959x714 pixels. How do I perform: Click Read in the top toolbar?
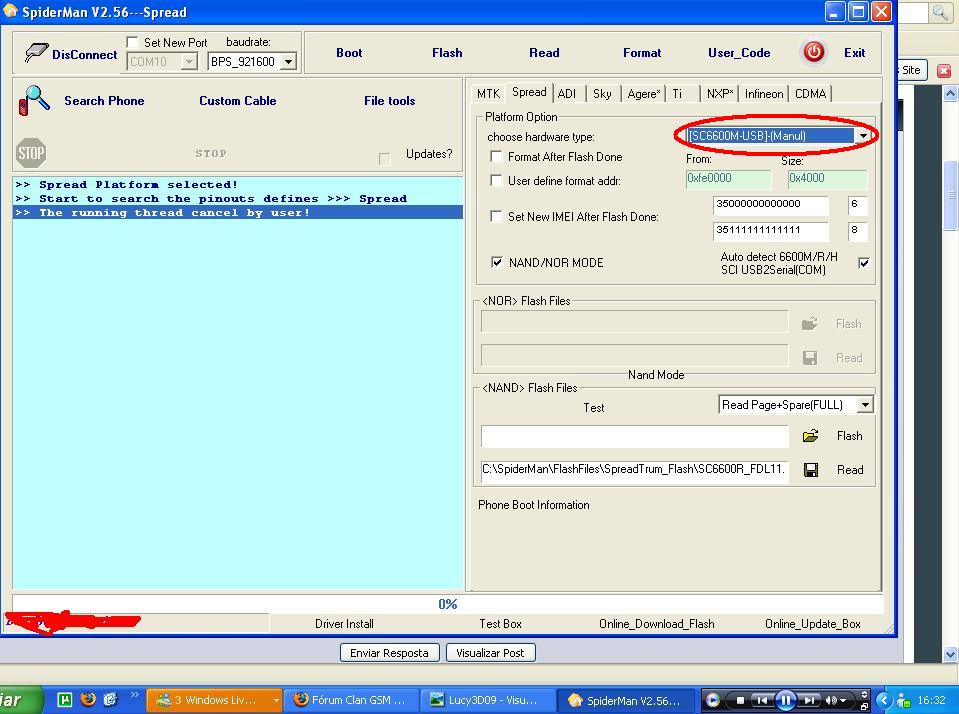pyautogui.click(x=544, y=53)
